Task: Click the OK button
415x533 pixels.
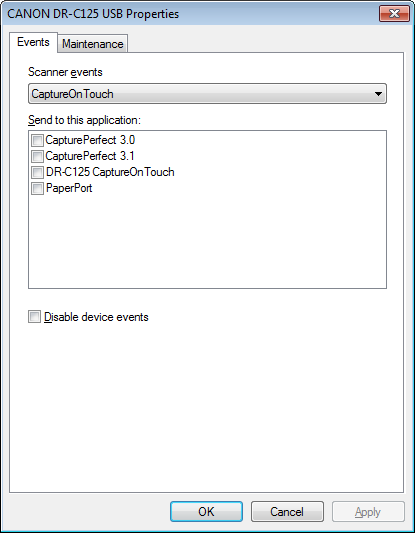Action: [206, 512]
